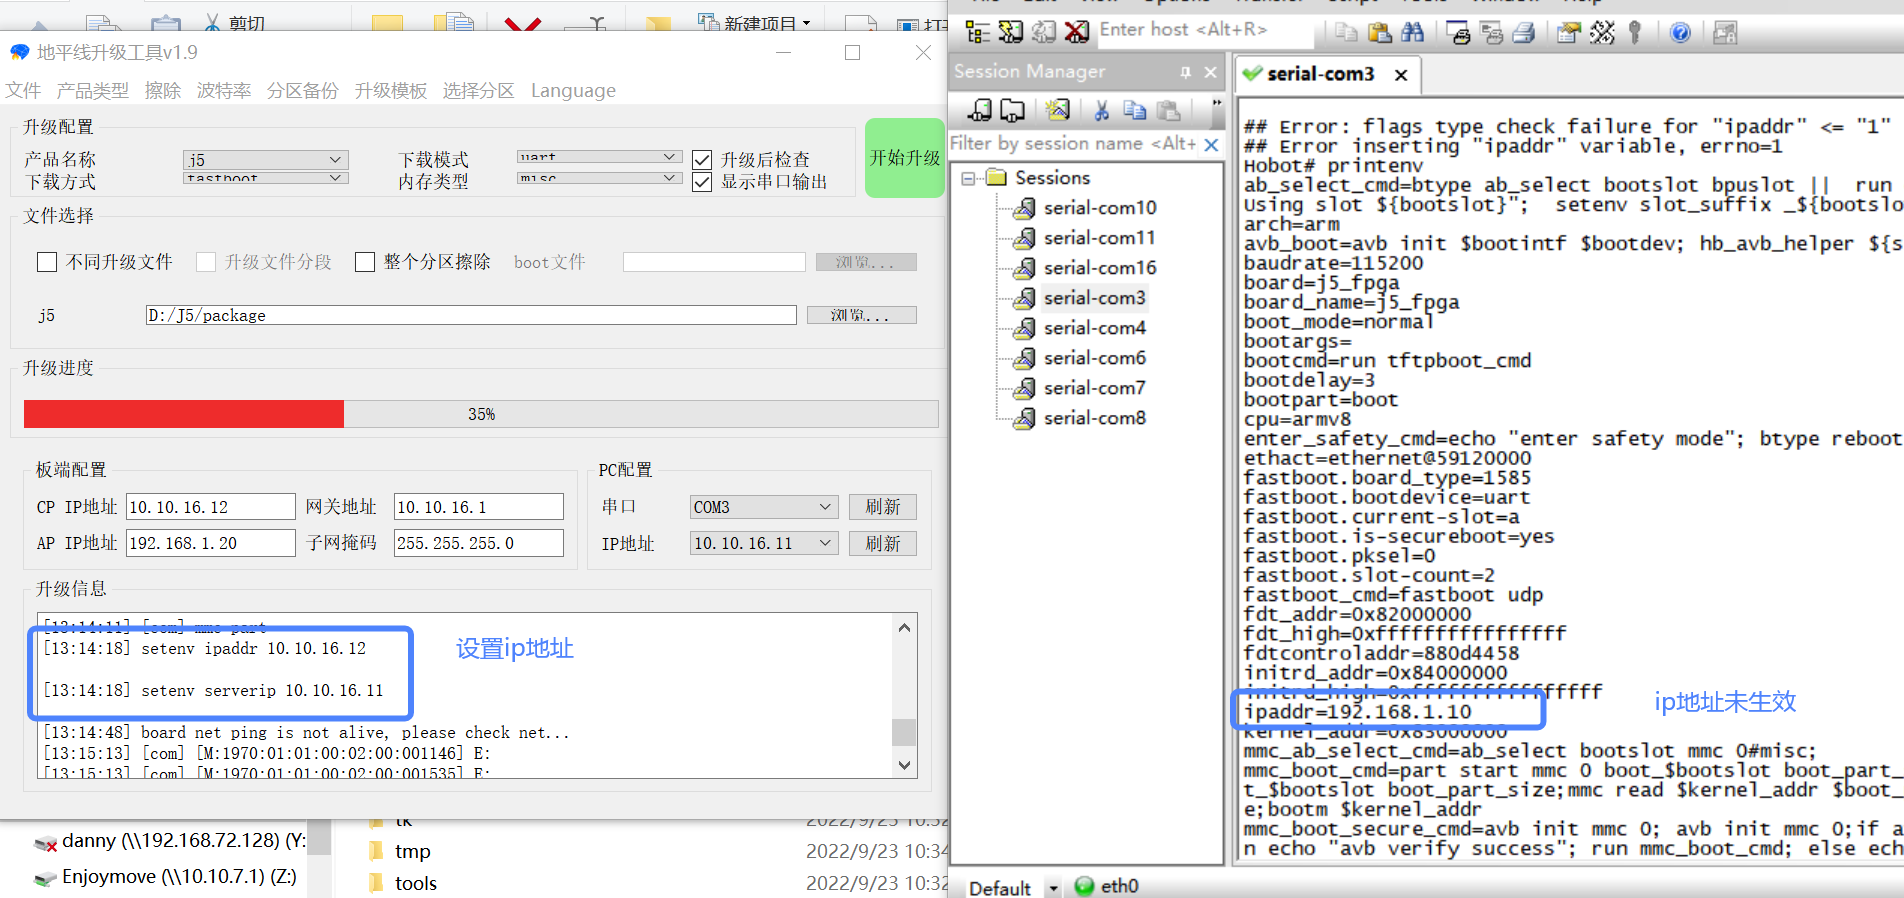Image resolution: width=1904 pixels, height=898 pixels.
Task: Click 浏览 button next to D:/J5/package
Action: tap(861, 315)
